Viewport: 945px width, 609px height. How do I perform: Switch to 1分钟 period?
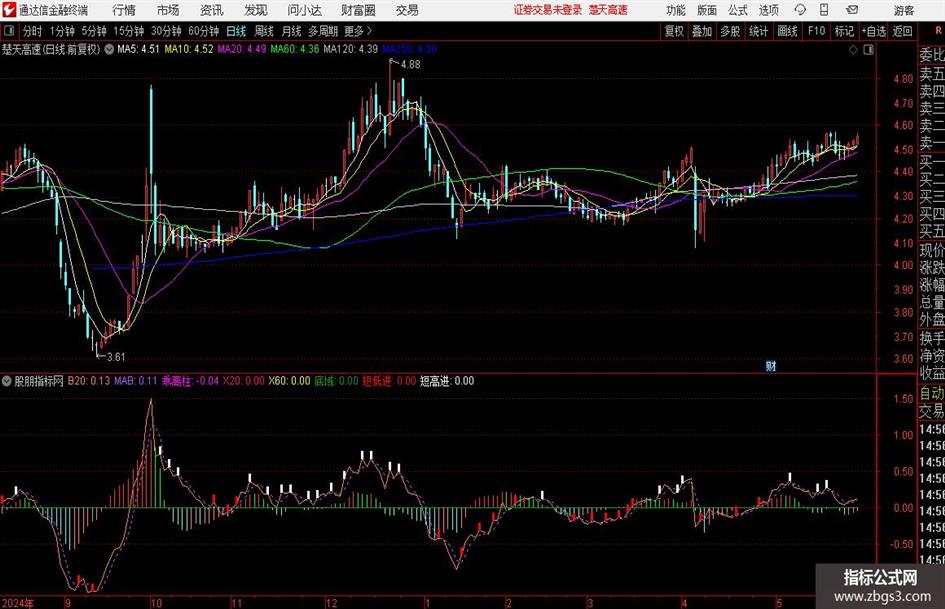pos(62,31)
